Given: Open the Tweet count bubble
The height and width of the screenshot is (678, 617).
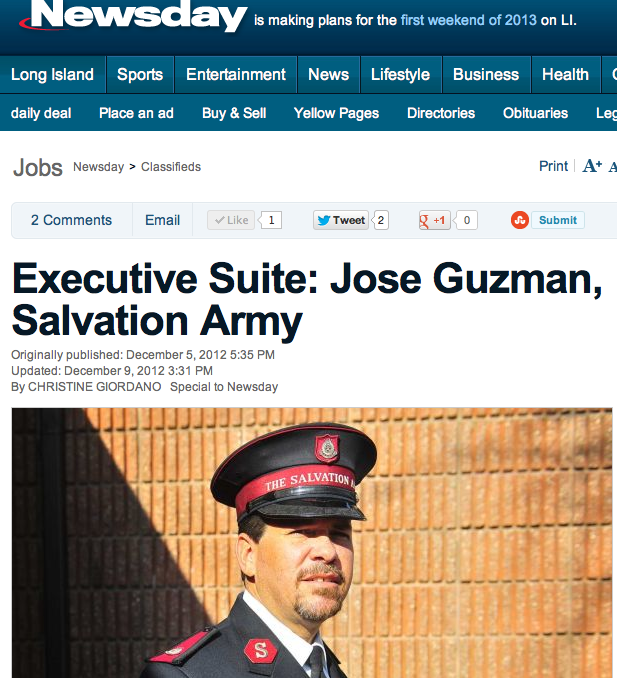Looking at the screenshot, I should (x=380, y=220).
